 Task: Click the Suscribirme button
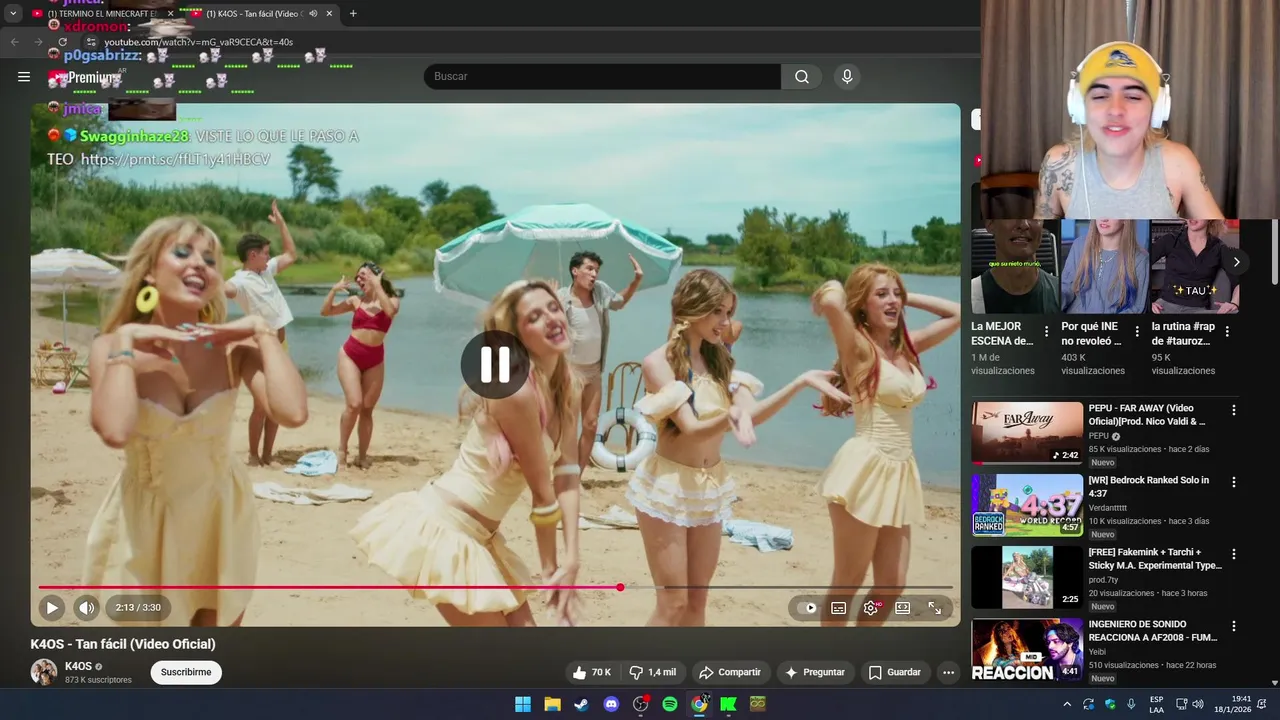point(186,672)
